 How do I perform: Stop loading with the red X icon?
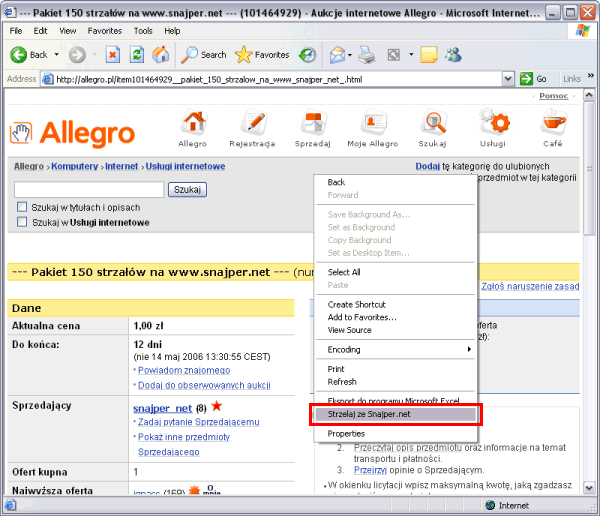(112, 55)
